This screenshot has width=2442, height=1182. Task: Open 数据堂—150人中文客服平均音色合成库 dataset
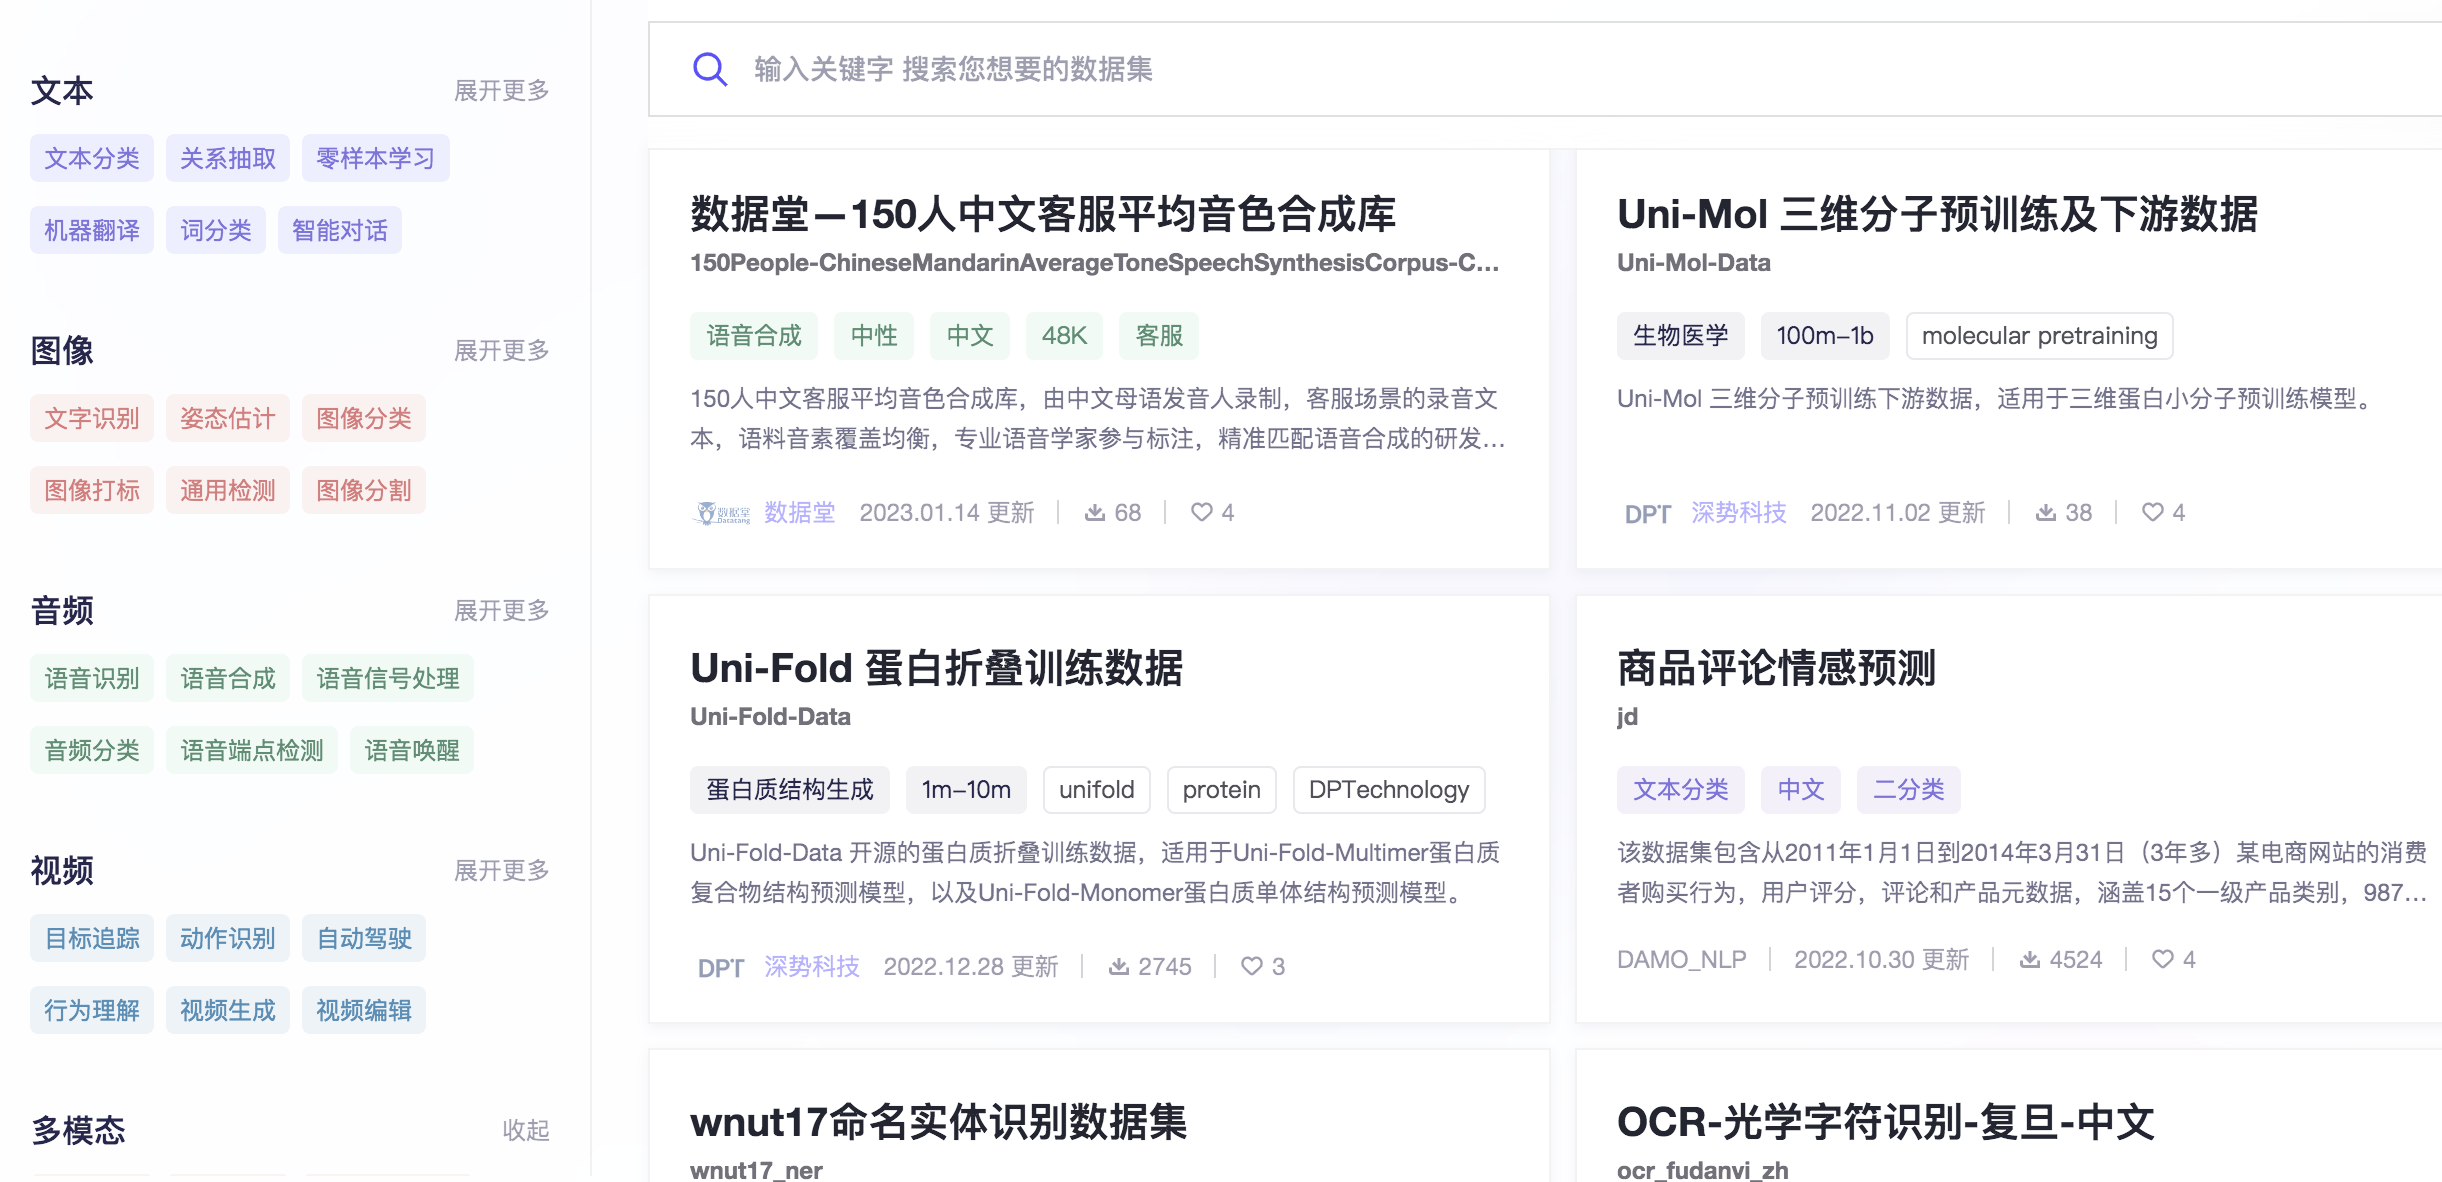click(1043, 214)
